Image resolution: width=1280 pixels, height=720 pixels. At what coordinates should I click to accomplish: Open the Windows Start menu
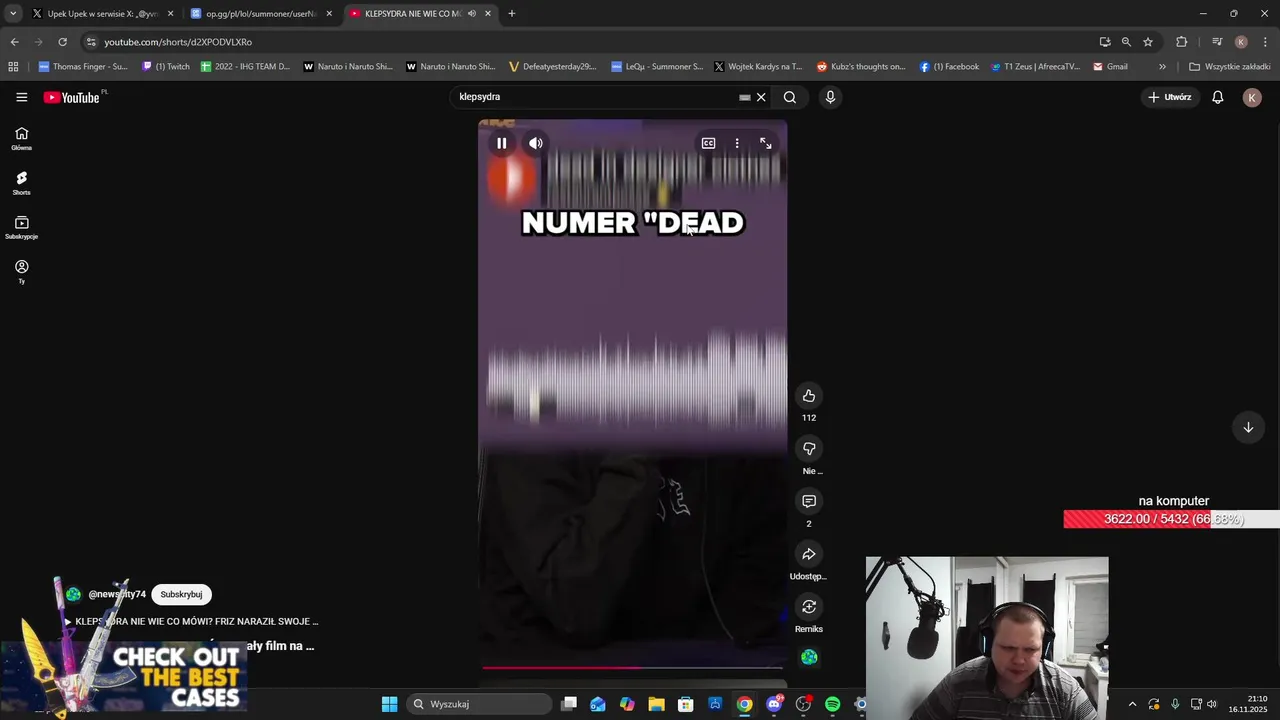389,704
